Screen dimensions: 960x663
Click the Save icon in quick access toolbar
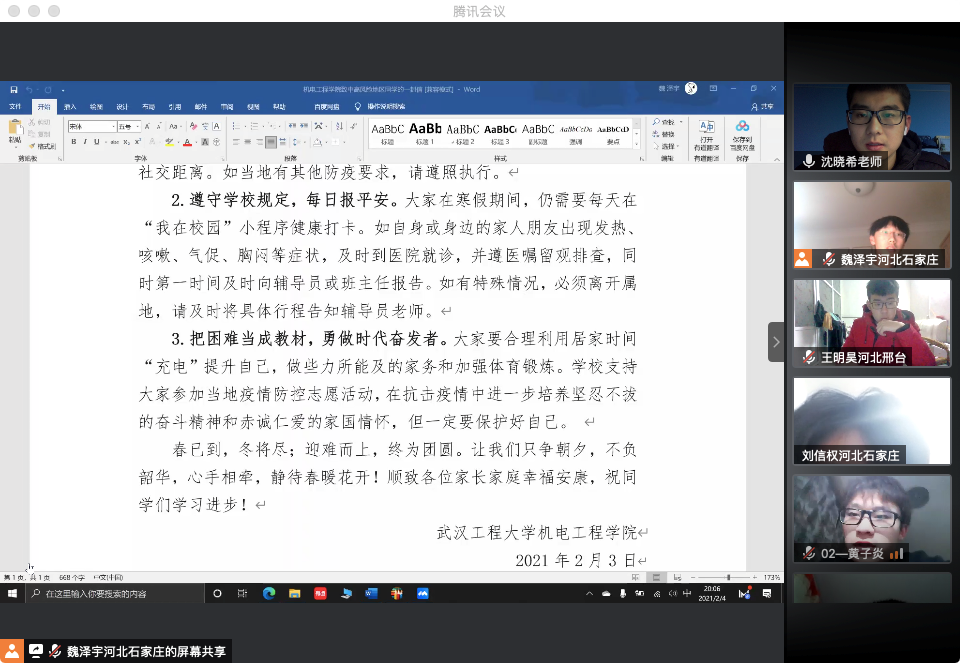tap(14, 89)
